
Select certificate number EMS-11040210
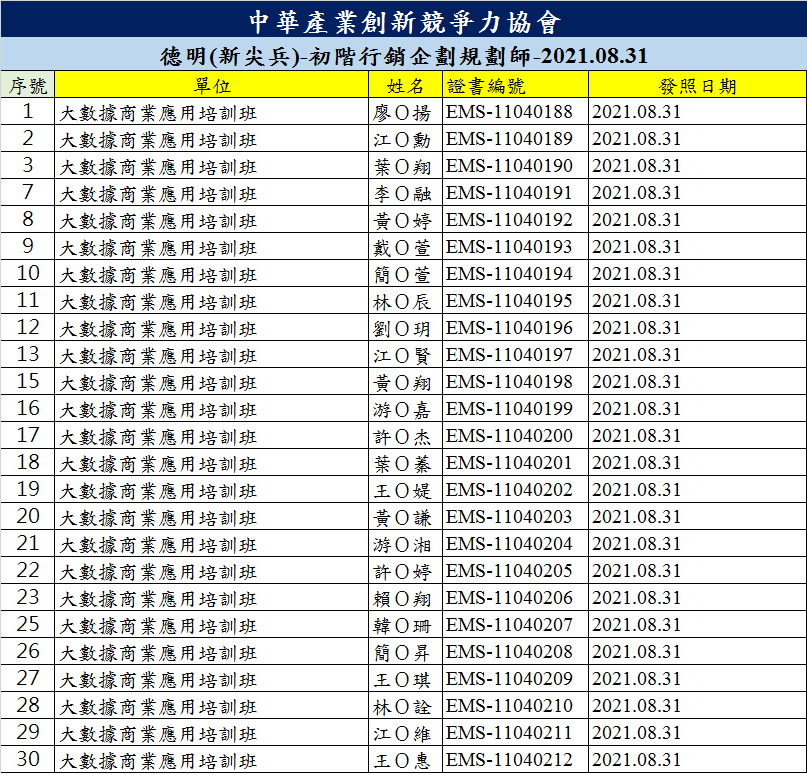(x=508, y=706)
